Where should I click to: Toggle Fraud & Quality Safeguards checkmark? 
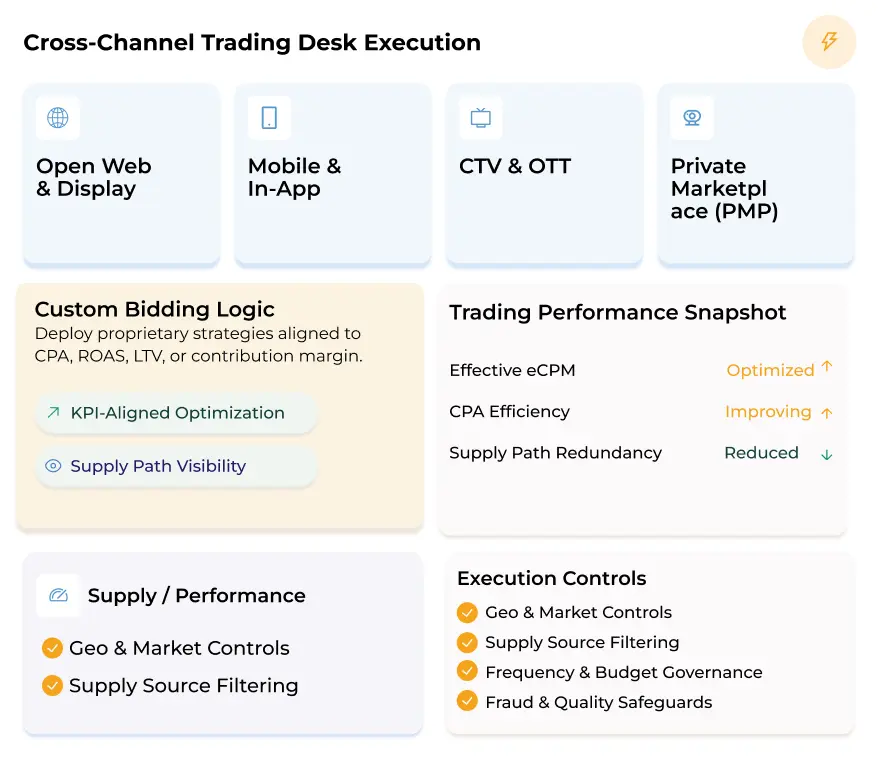(x=467, y=702)
